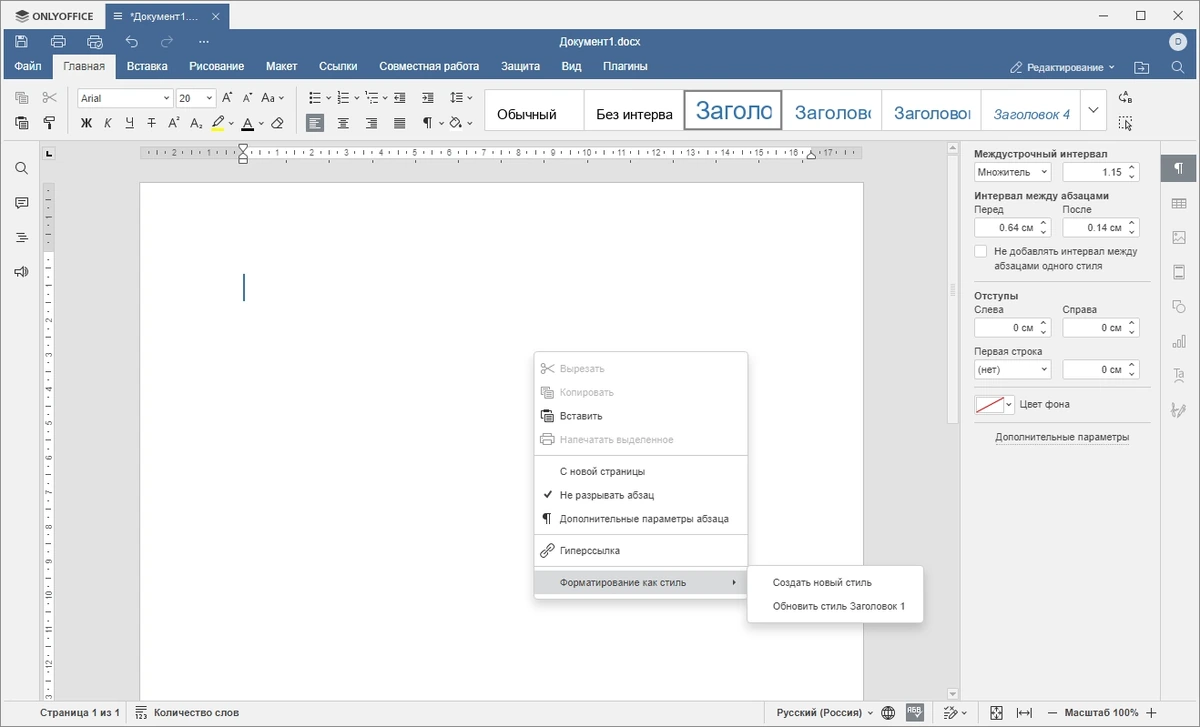This screenshot has height=727, width=1200.
Task: Open the Цвет фона color picker
Action: 995,405
